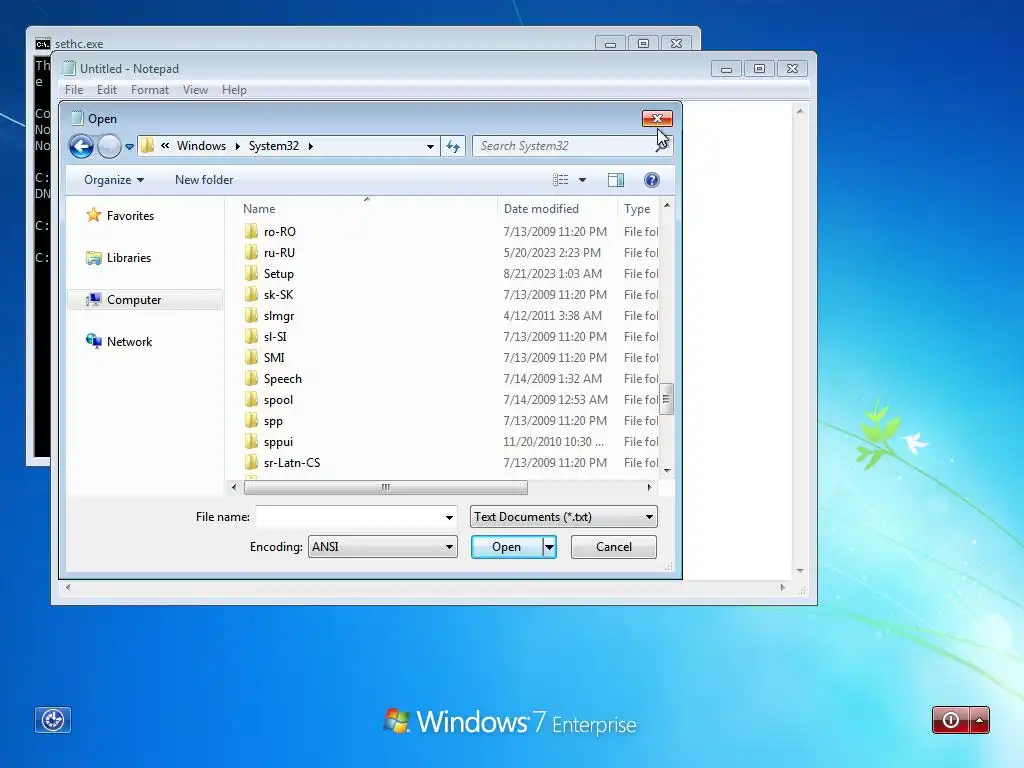
Task: Select the sl-SI folder icon
Action: [251, 336]
